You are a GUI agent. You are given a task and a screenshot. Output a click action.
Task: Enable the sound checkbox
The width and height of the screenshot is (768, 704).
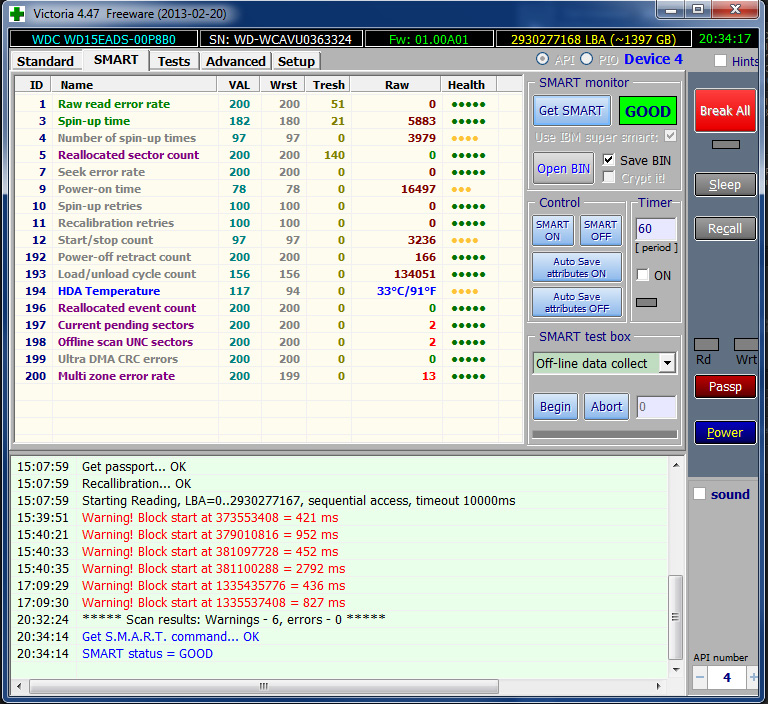[700, 494]
